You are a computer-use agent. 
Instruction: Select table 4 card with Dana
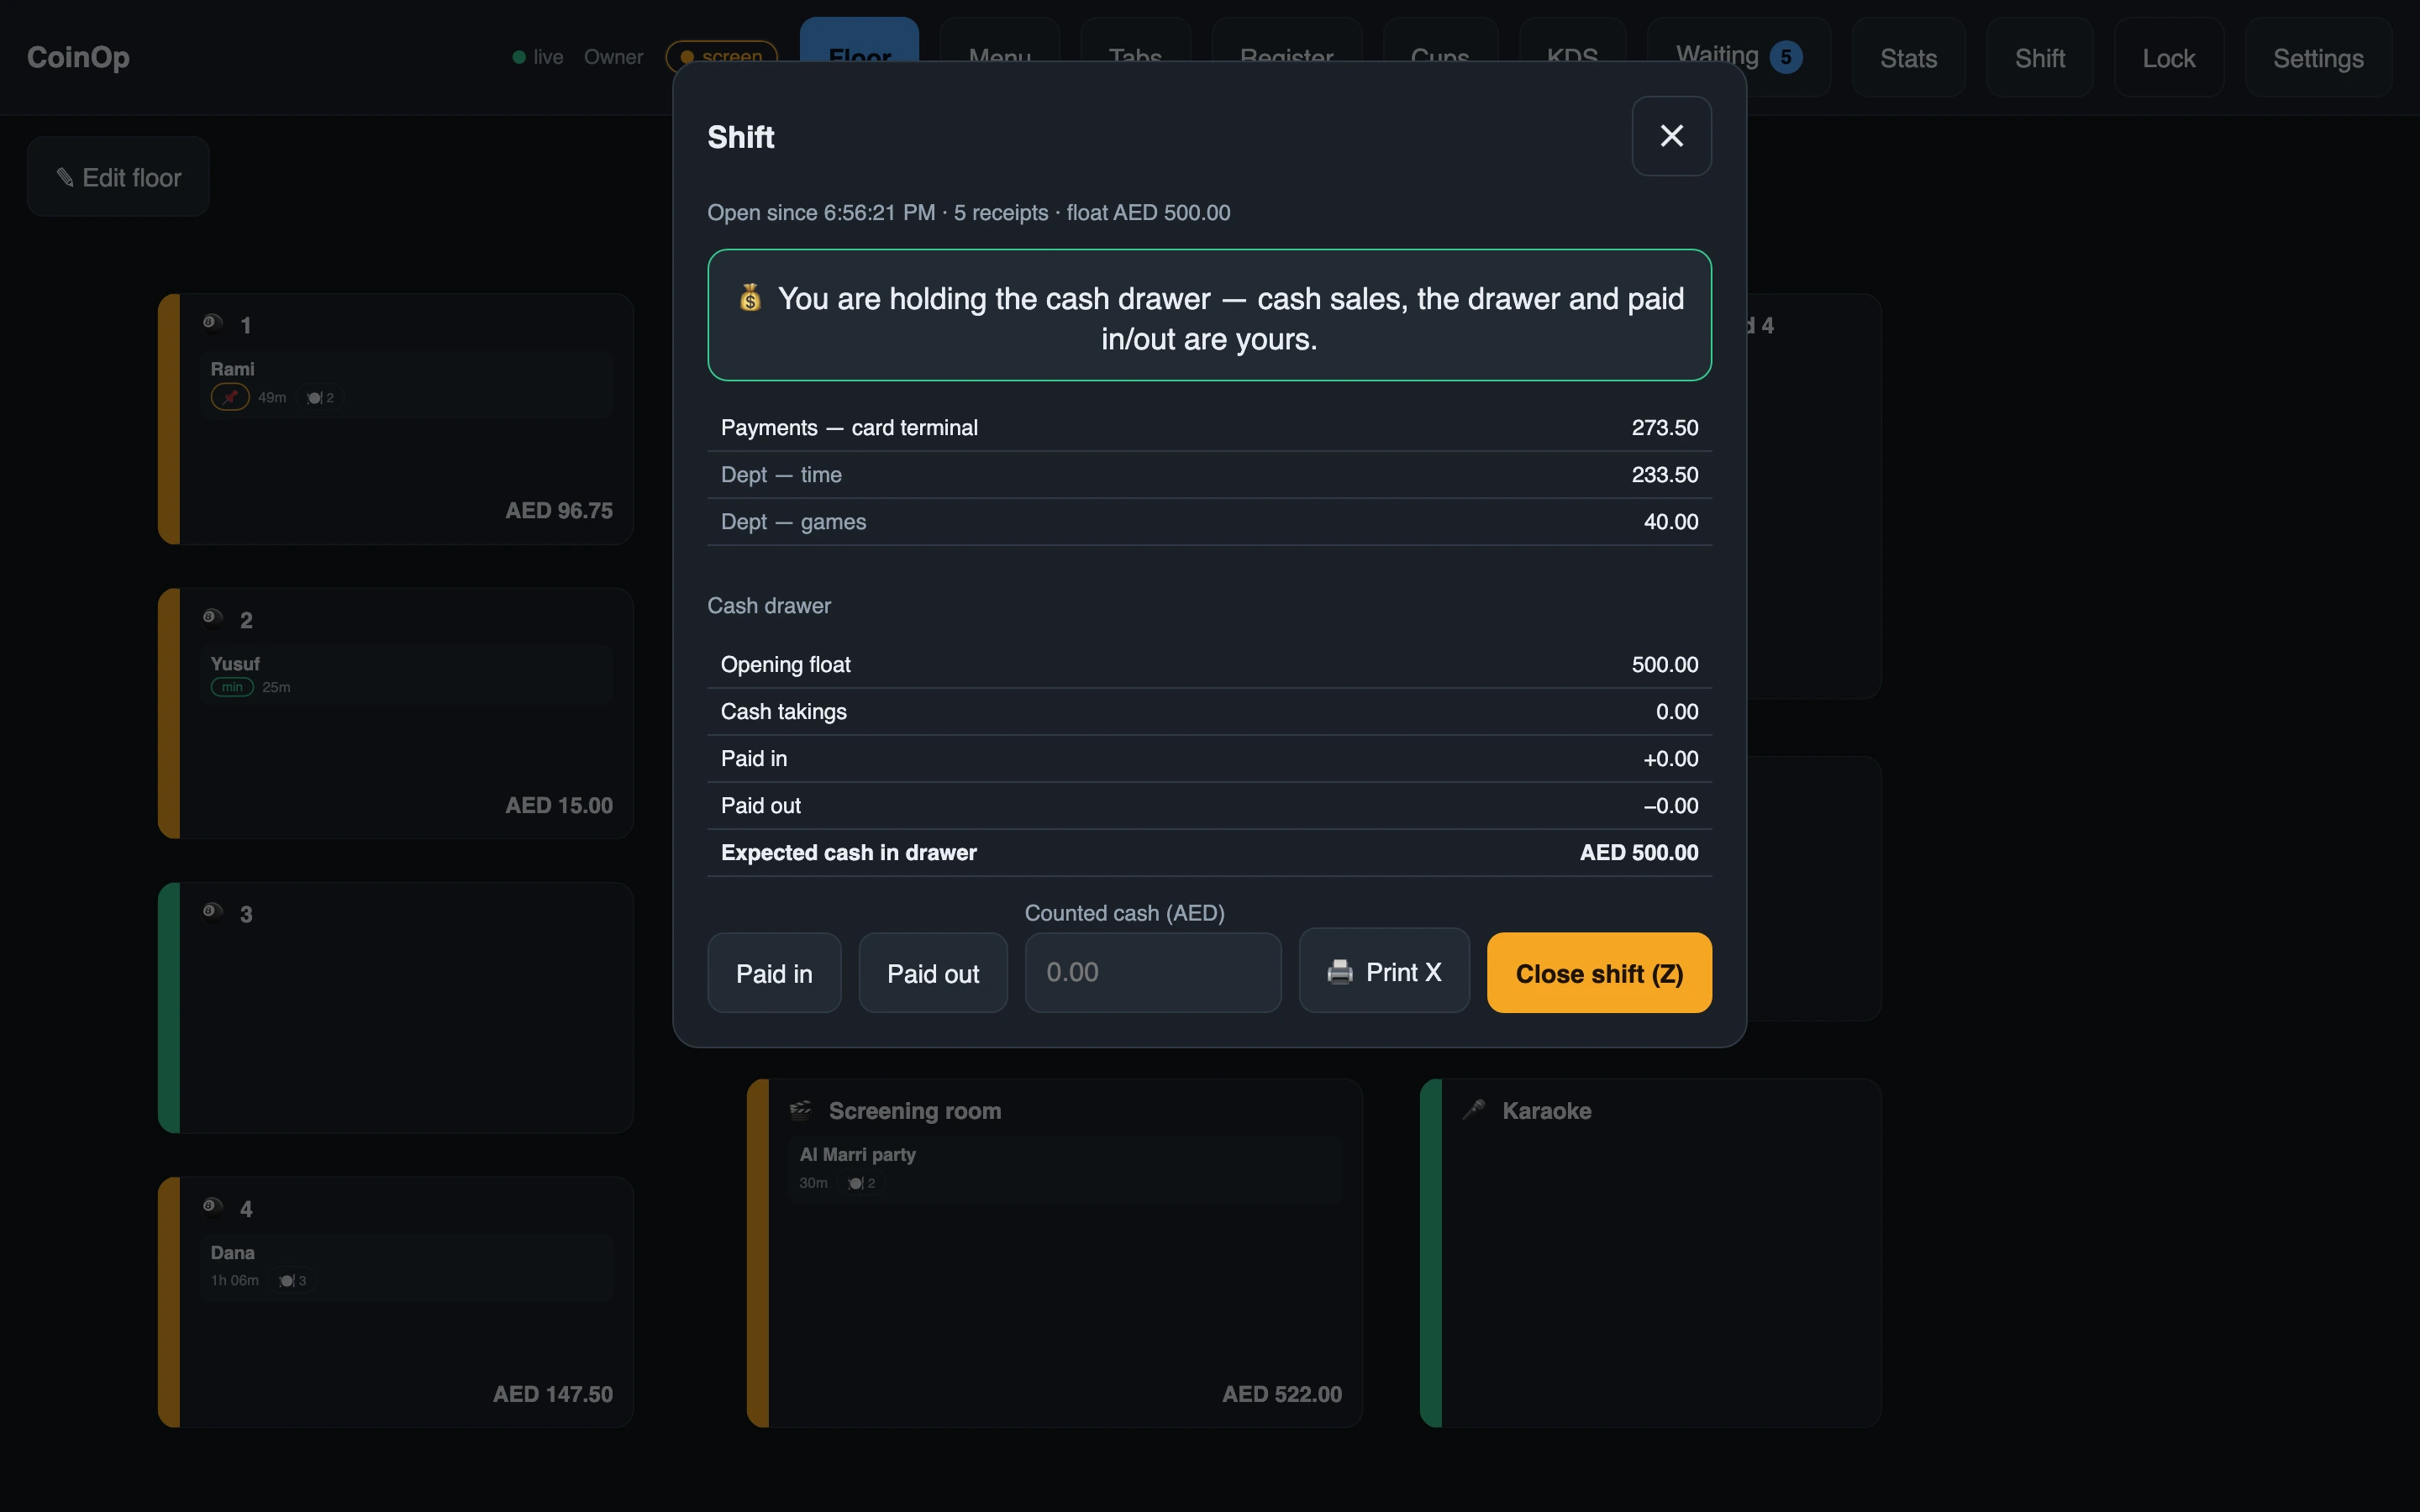(x=396, y=1302)
